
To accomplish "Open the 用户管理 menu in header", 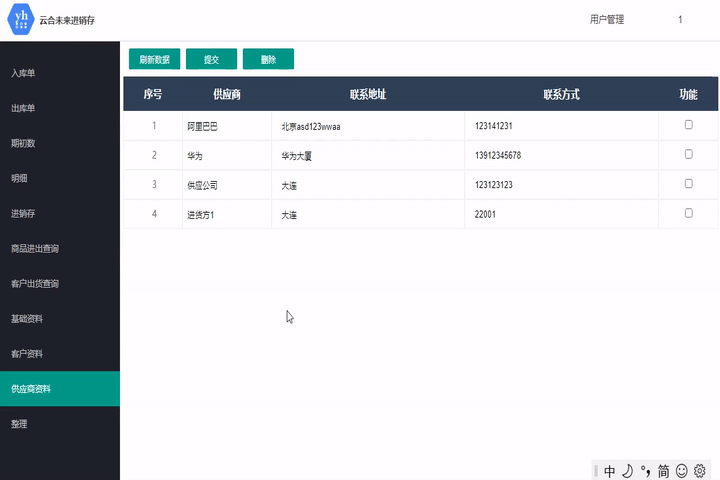I will tap(607, 19).
